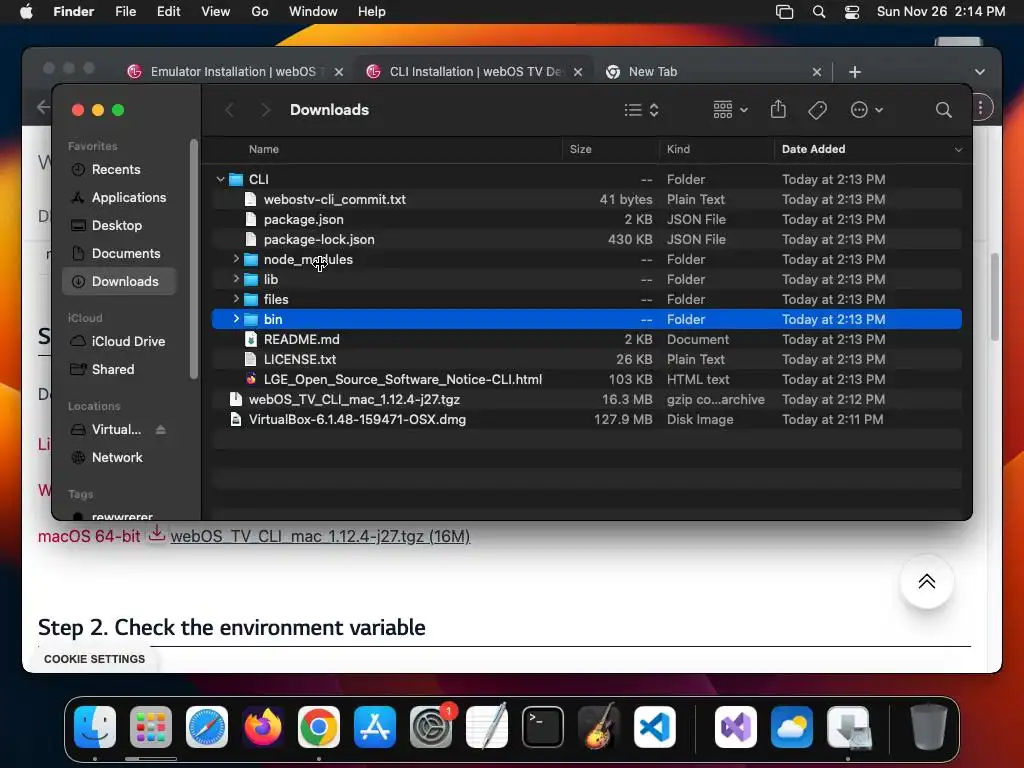Open Trash from the Dock
The height and width of the screenshot is (768, 1024).
pos(928,727)
